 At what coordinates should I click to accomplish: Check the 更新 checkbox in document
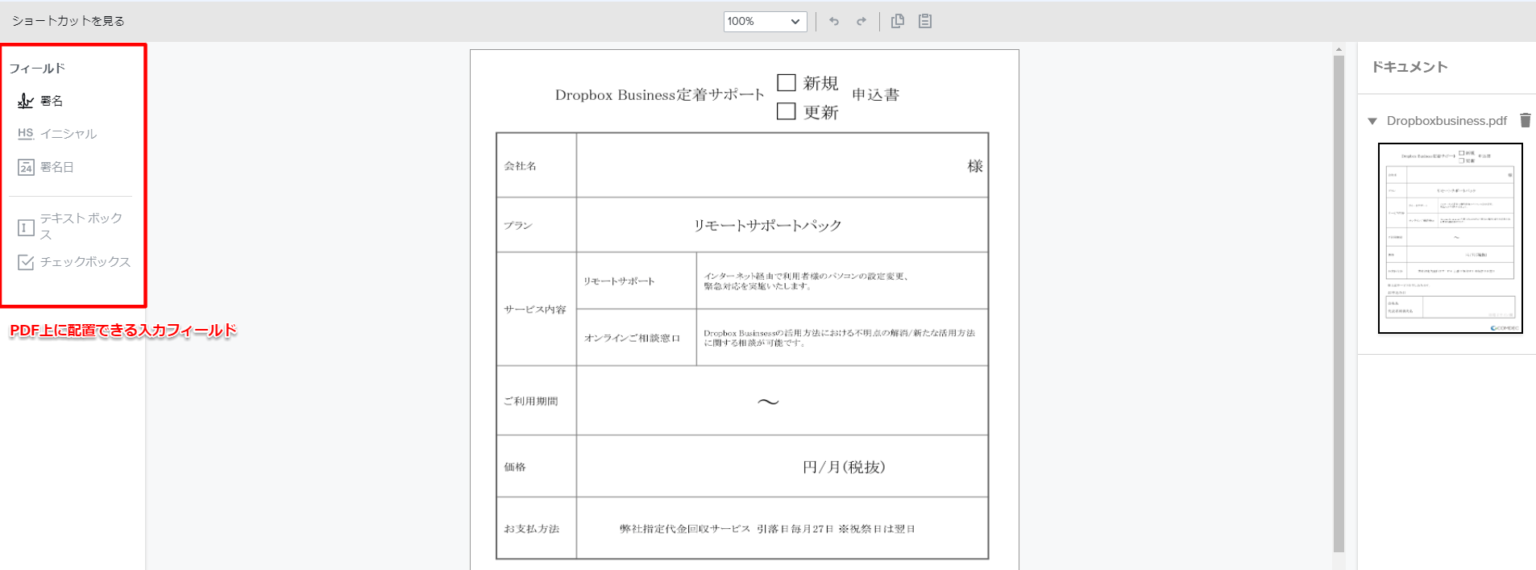(786, 112)
